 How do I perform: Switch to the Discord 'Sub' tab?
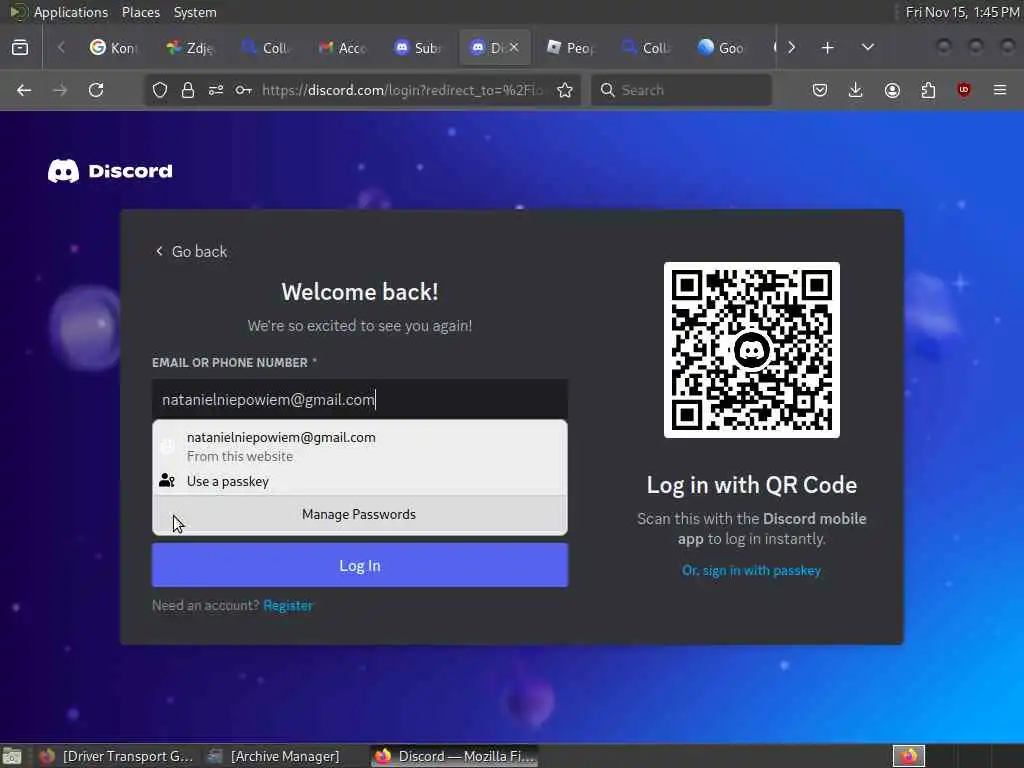click(x=418, y=48)
